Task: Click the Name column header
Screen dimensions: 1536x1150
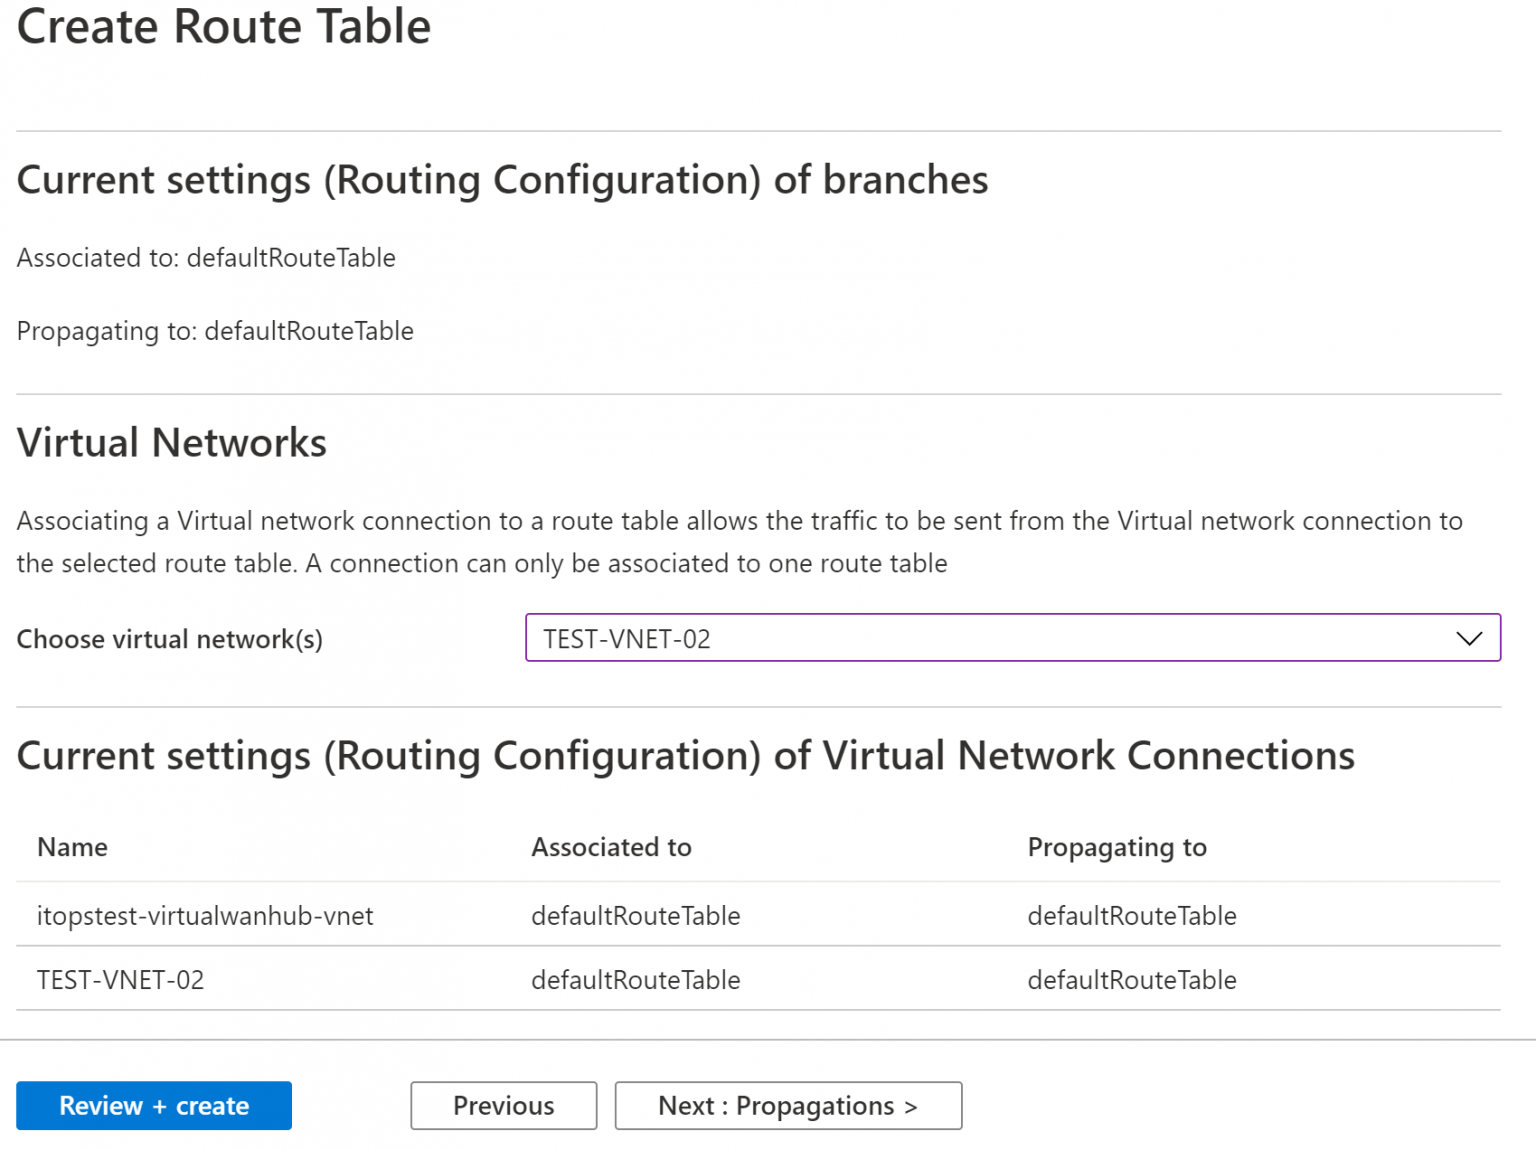Action: [71, 847]
